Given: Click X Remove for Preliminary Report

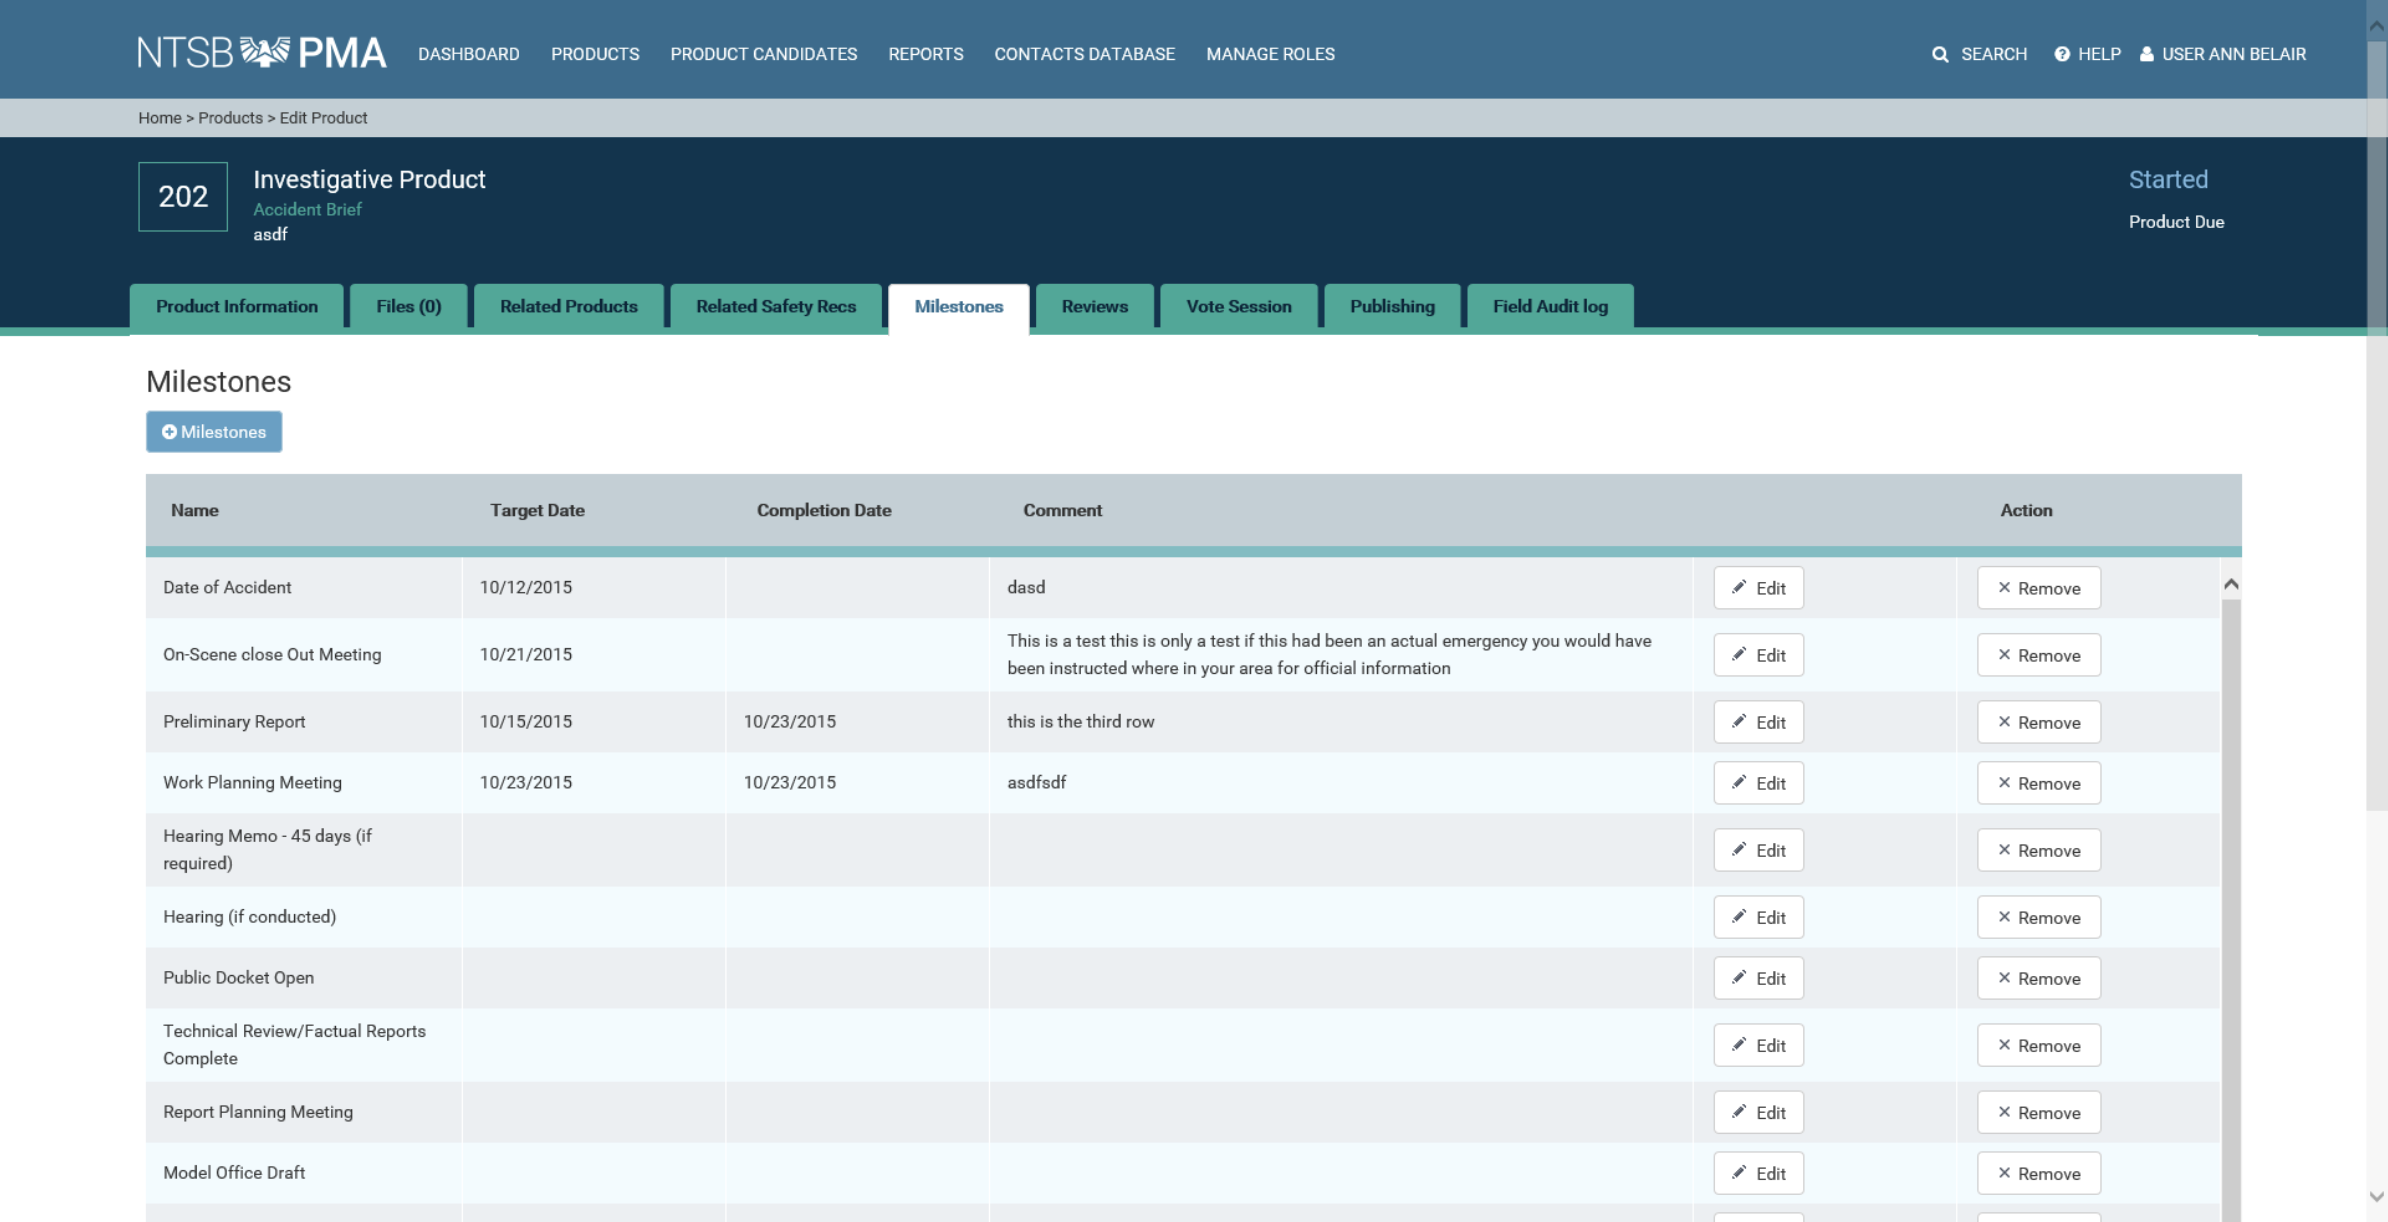Looking at the screenshot, I should point(2038,722).
